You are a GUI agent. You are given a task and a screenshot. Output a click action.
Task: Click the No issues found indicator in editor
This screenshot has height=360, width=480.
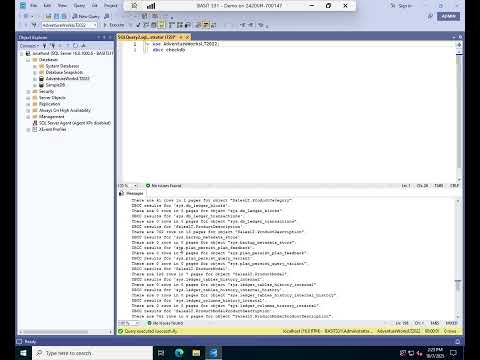(x=164, y=186)
